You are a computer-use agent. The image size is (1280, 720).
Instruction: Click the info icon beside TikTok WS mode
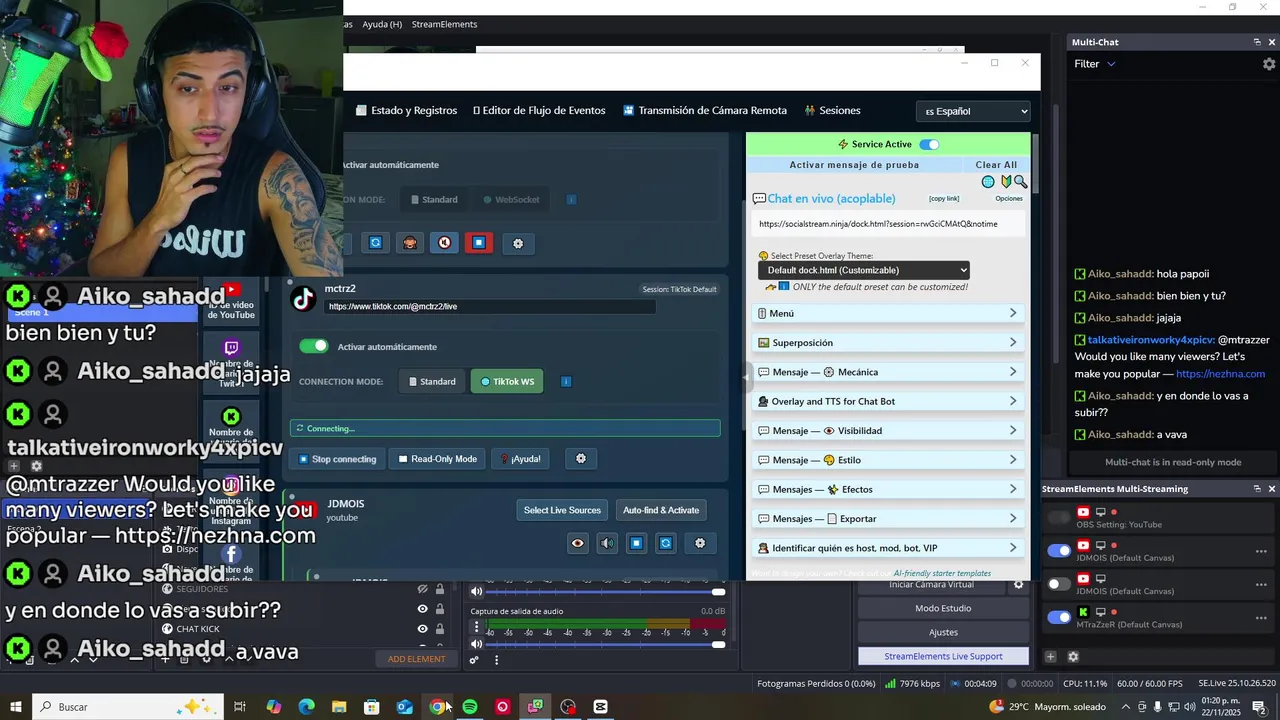(566, 382)
